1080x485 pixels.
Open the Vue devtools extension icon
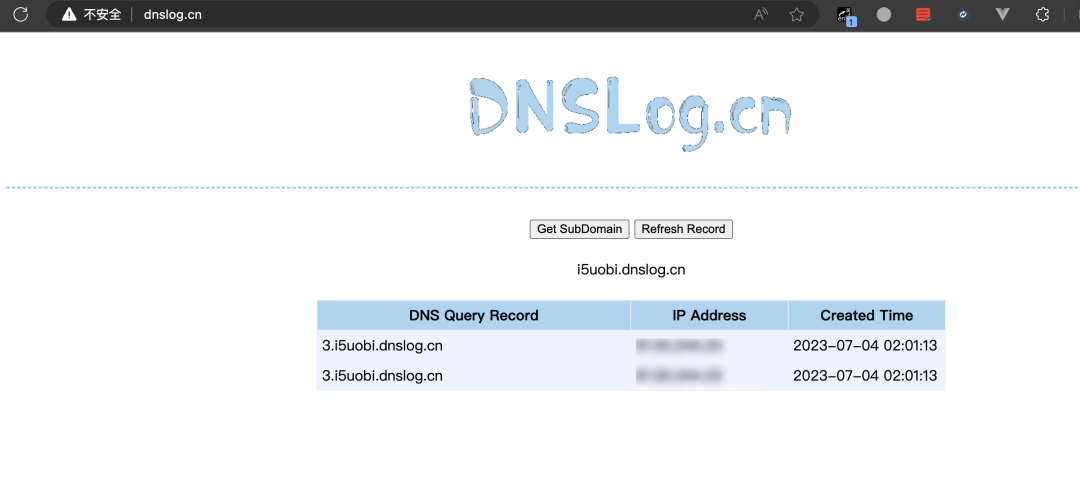pos(1003,14)
